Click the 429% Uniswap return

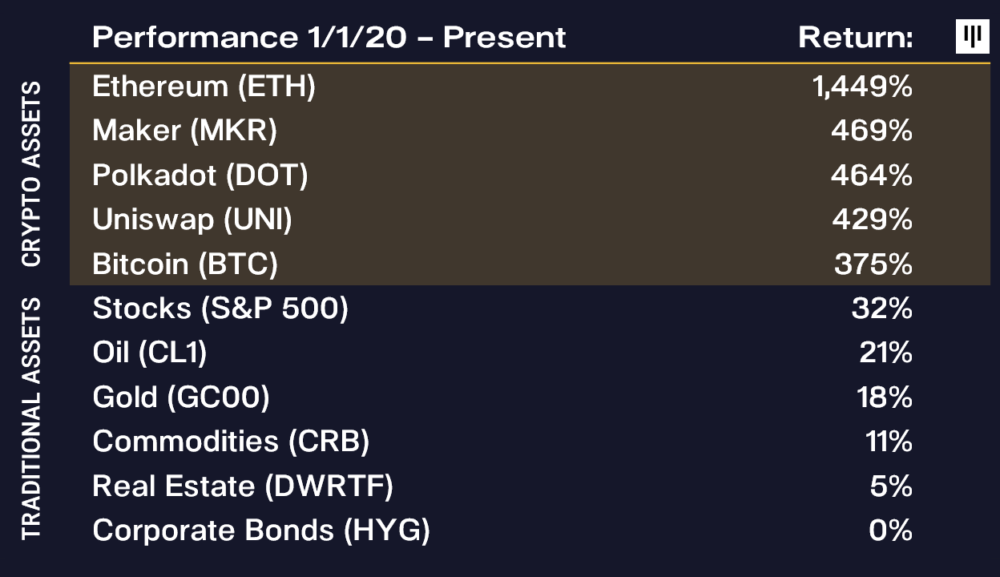(x=872, y=219)
